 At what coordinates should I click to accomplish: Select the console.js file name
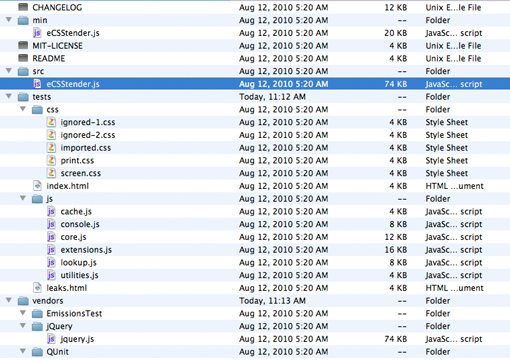80,224
